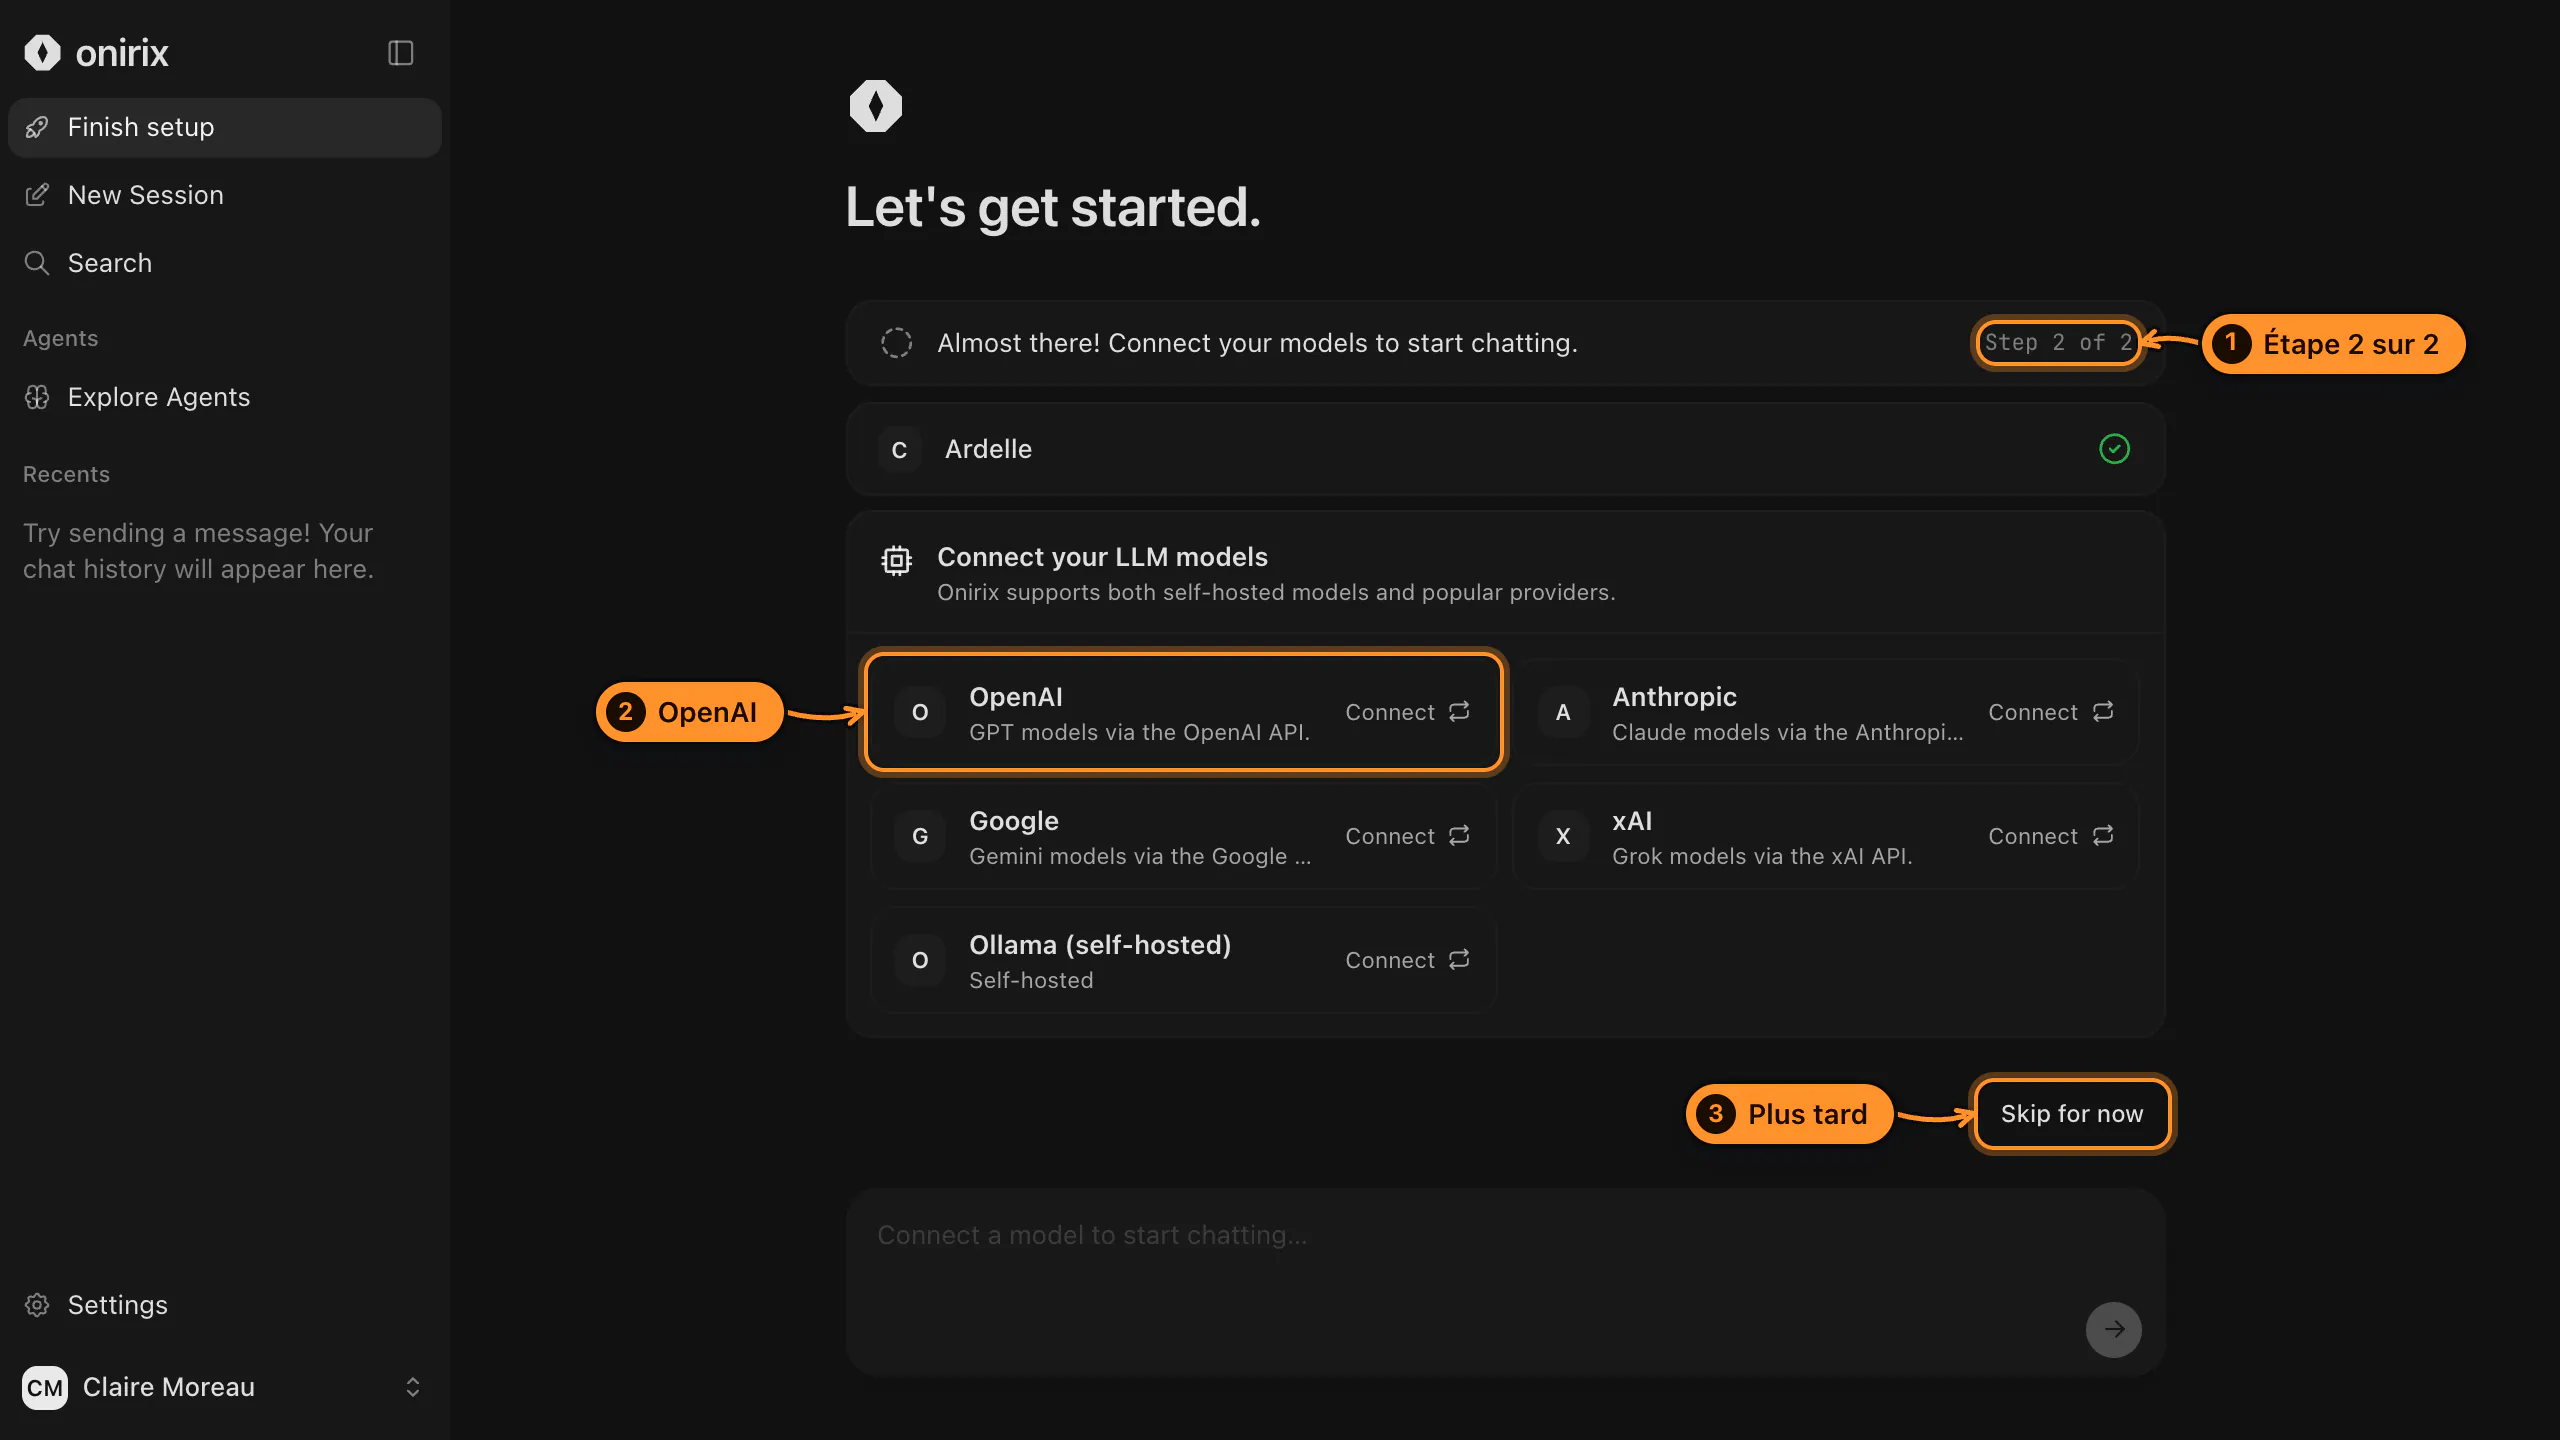
Task: Click the O badge on Ollama card
Action: click(x=920, y=960)
